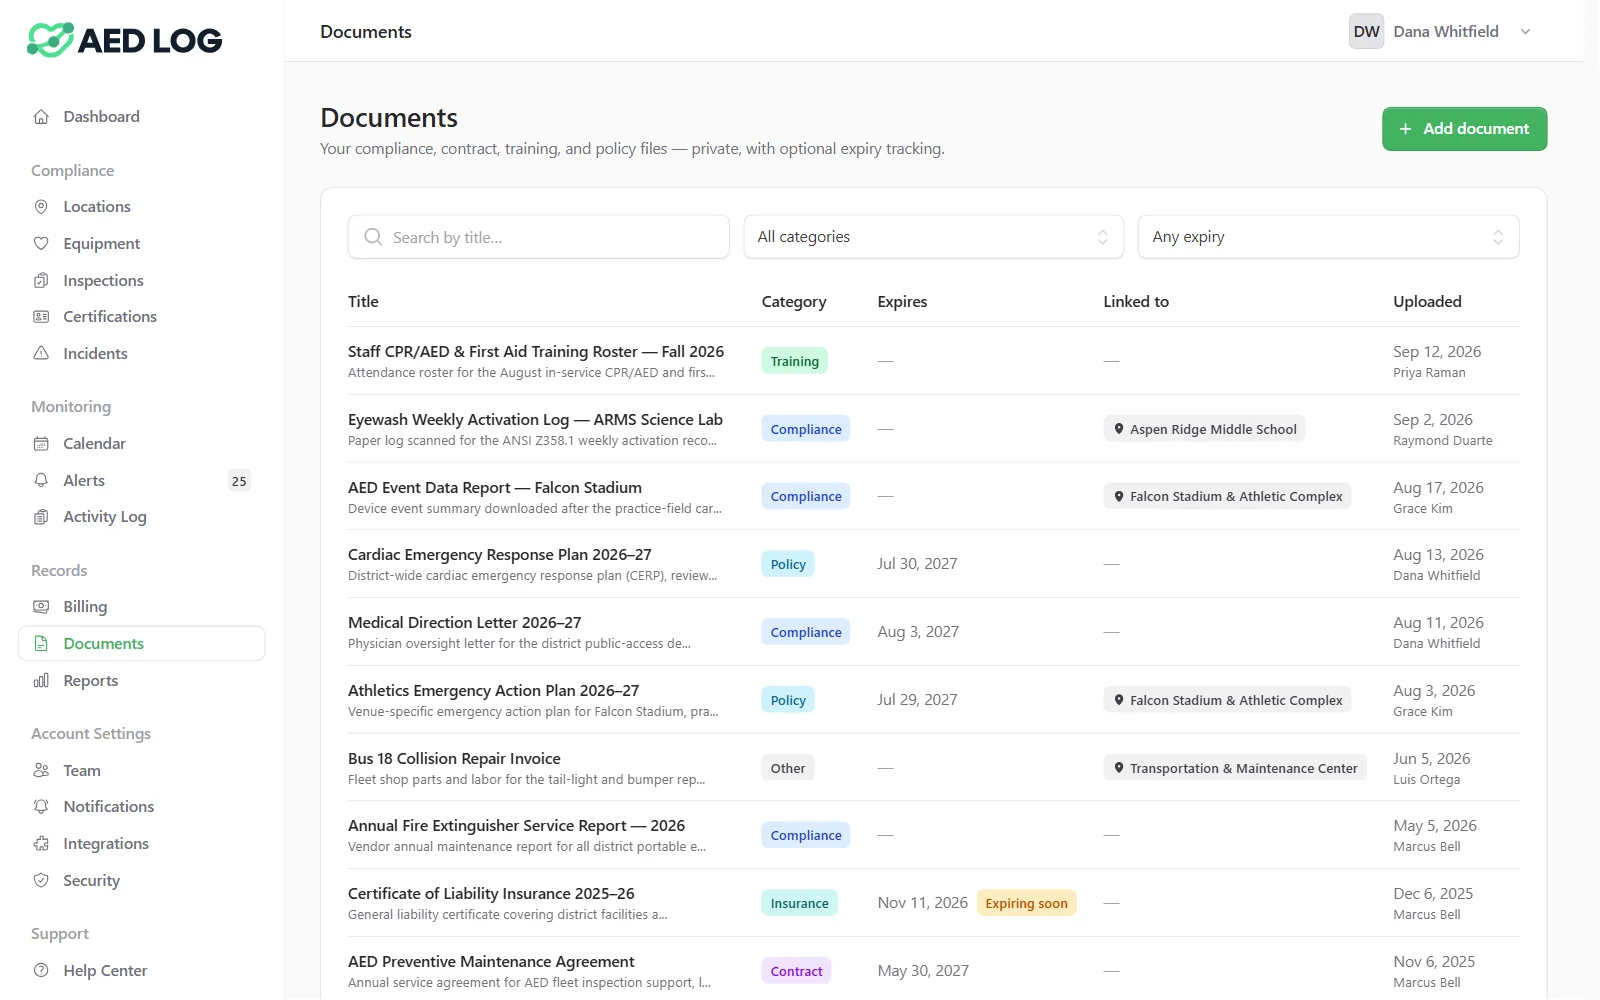Click the DW user avatar
This screenshot has width=1600, height=1000.
coord(1366,32)
